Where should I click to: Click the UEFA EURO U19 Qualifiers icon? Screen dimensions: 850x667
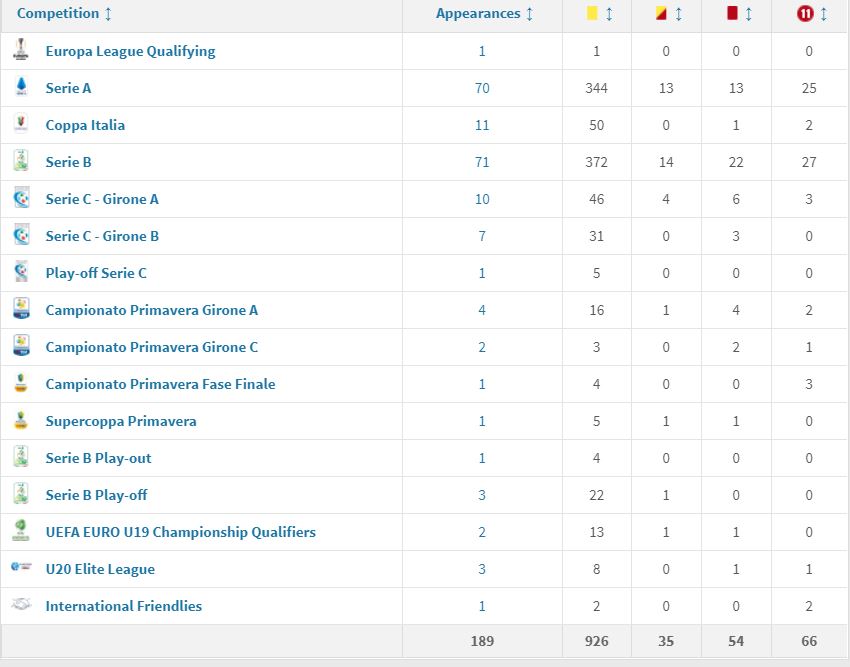(21, 531)
